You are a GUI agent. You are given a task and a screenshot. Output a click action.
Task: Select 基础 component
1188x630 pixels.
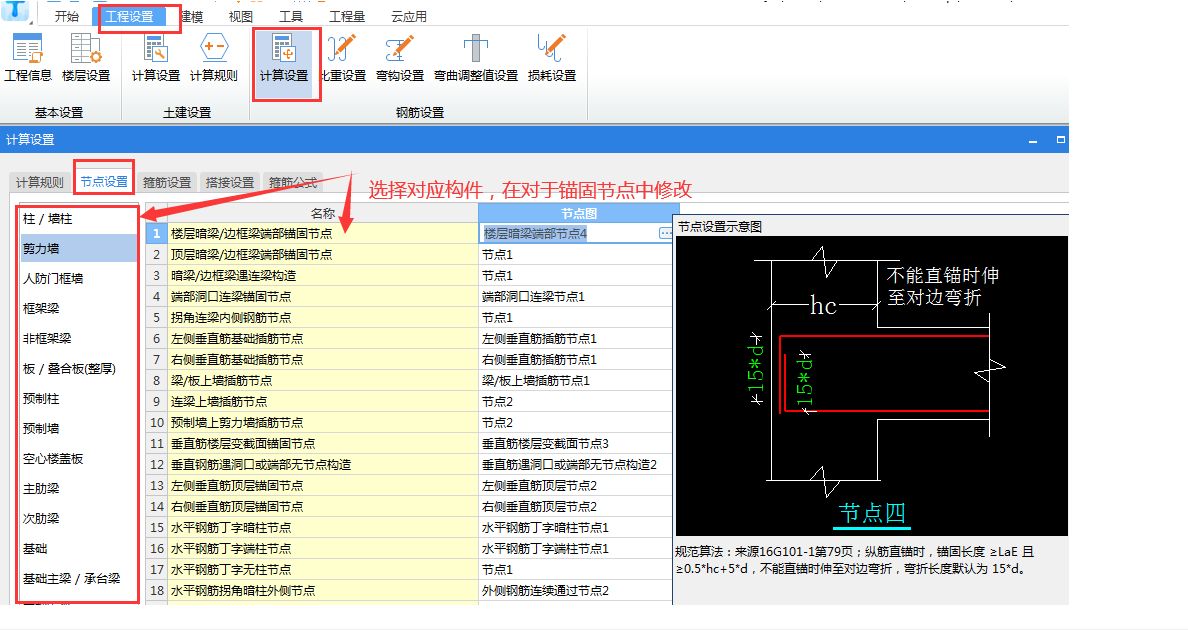click(x=79, y=548)
